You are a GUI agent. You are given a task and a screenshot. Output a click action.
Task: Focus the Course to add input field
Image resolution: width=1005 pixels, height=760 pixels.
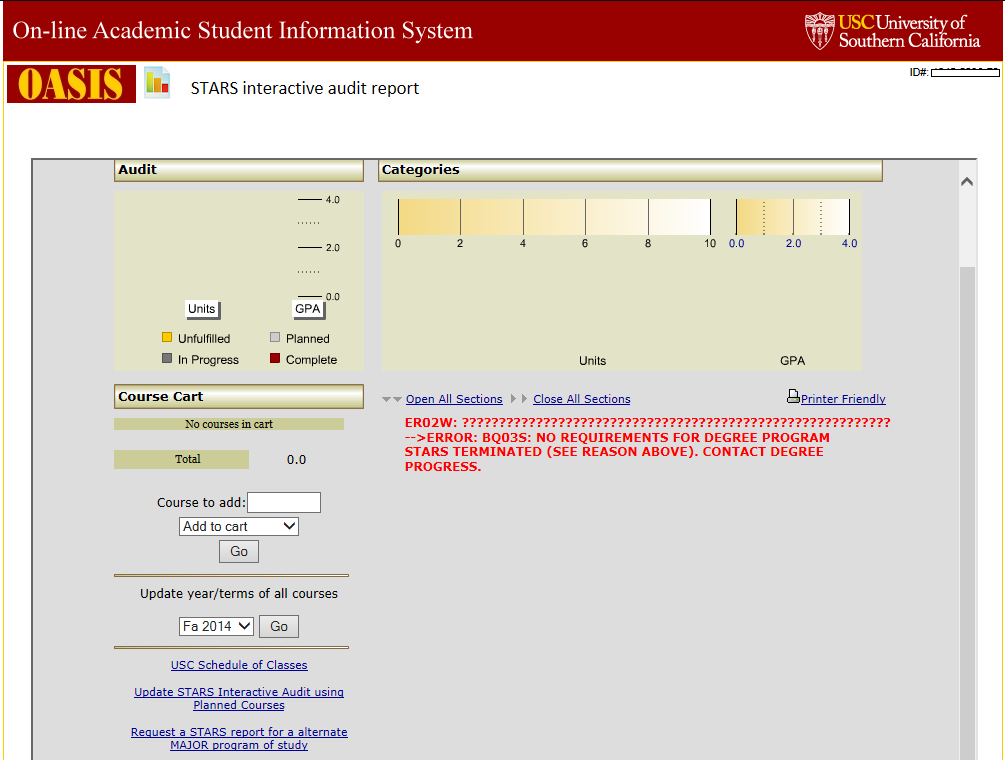284,502
